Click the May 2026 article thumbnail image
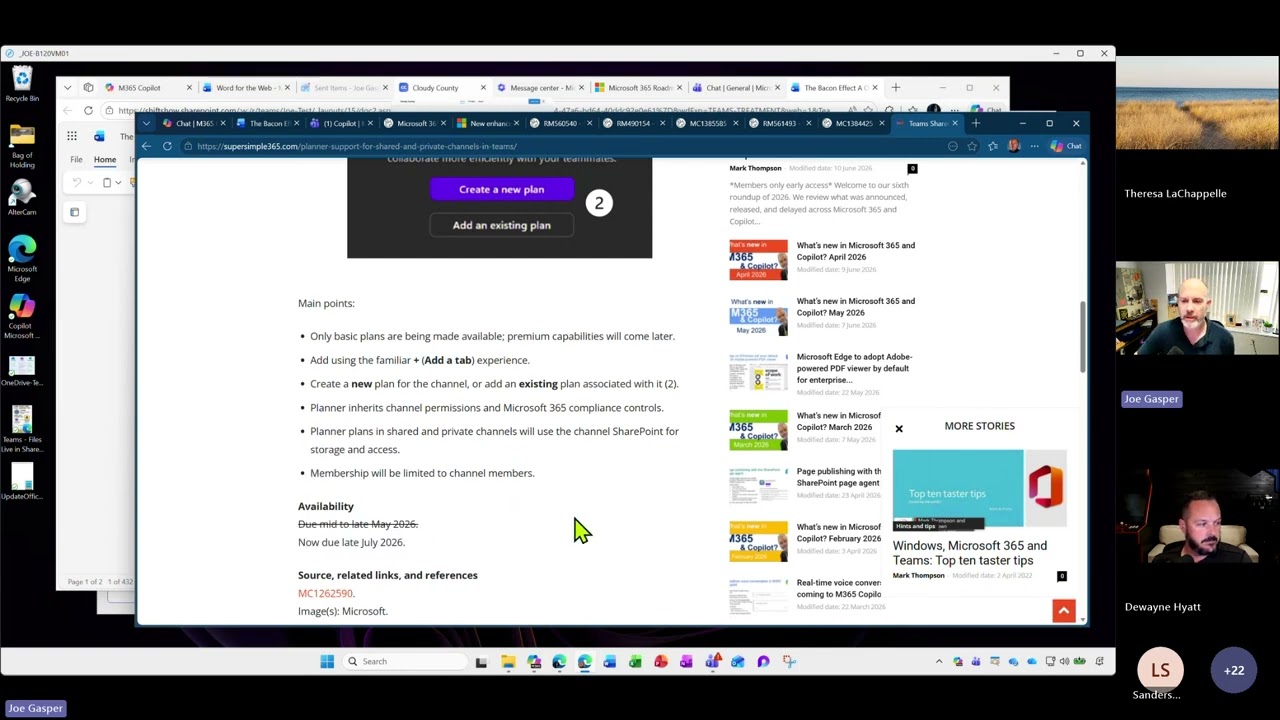 758,315
